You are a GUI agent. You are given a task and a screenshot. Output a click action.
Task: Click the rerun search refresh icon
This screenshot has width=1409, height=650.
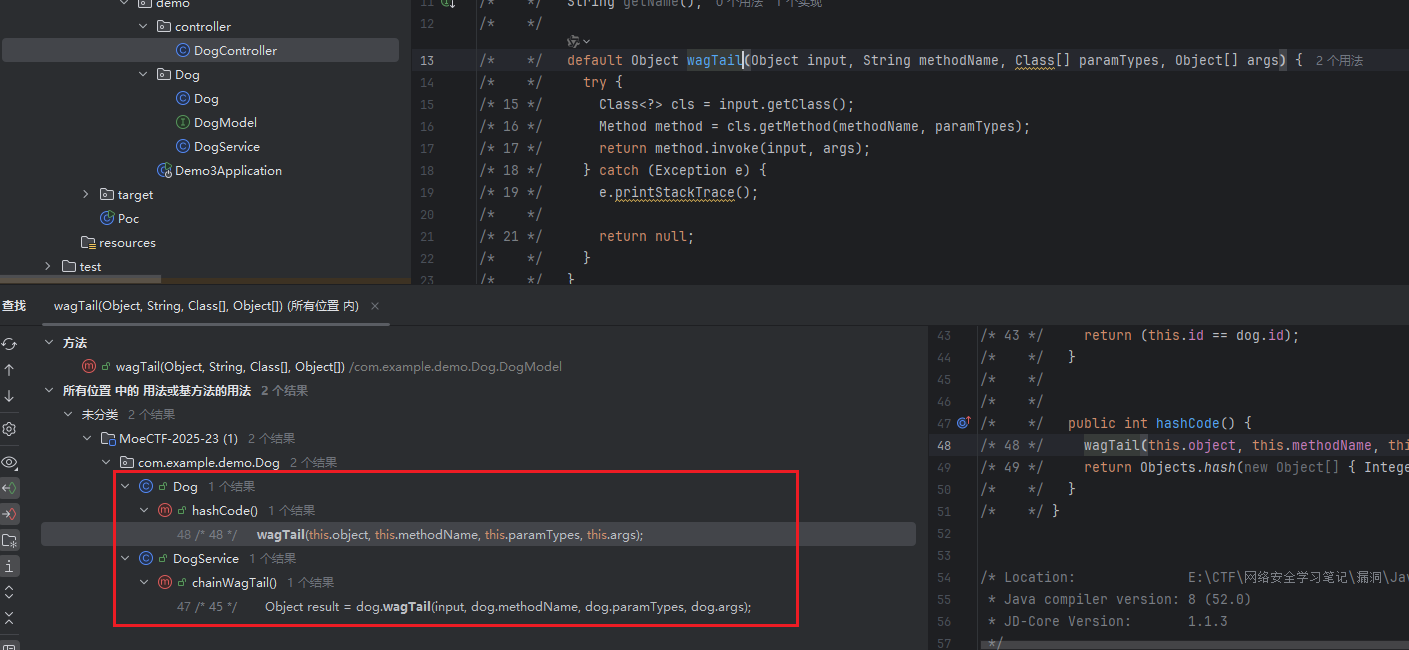[9, 344]
